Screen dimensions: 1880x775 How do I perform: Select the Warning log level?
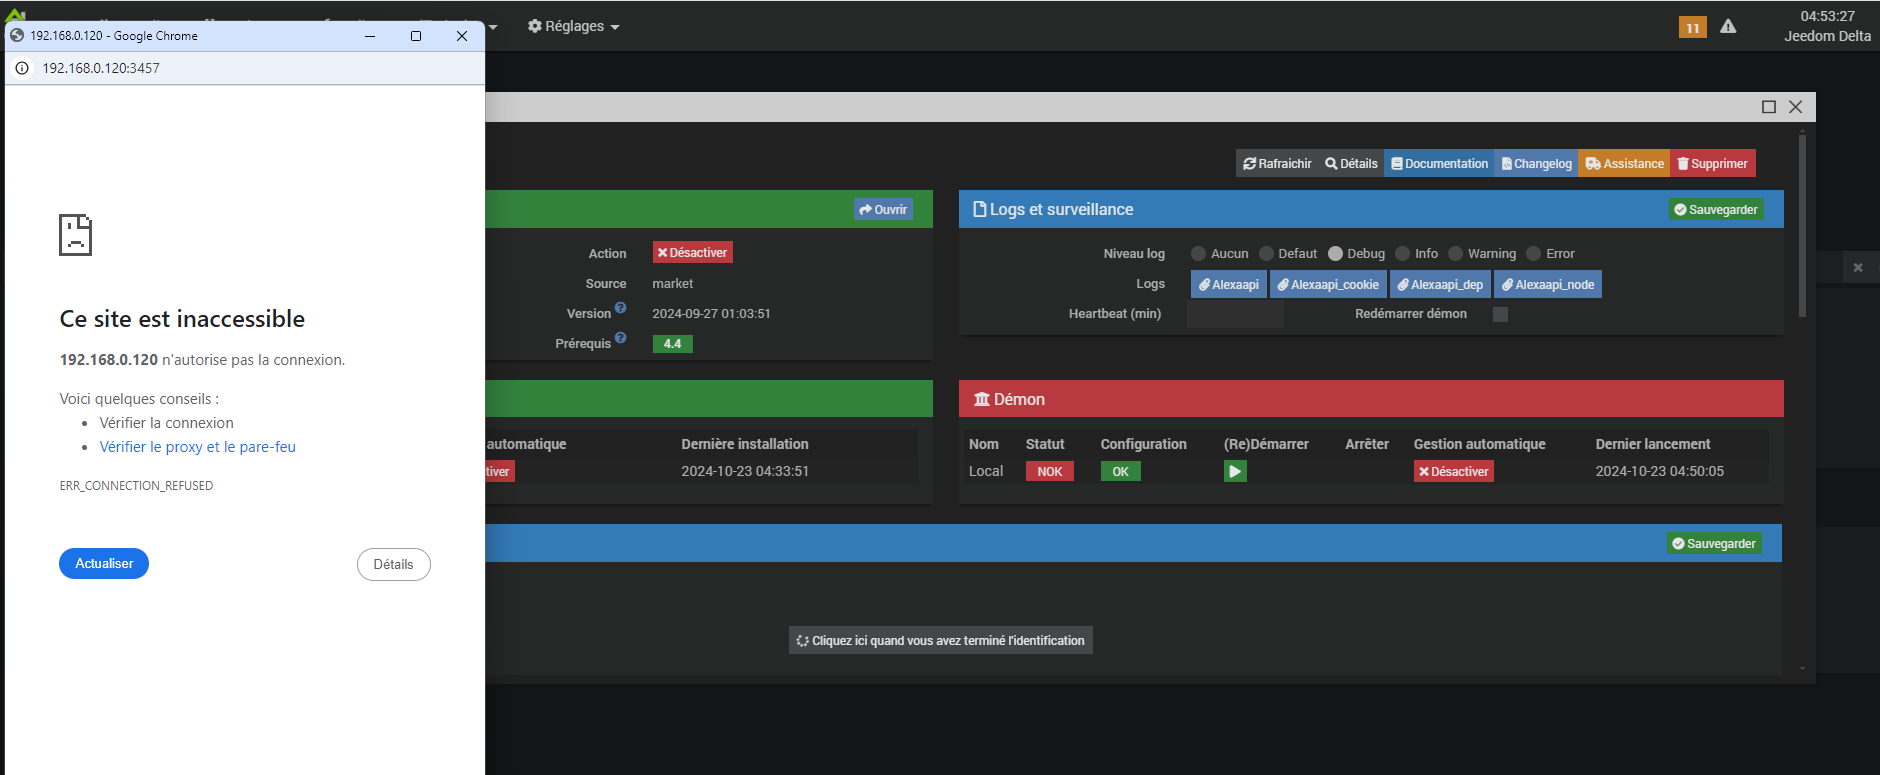point(1456,254)
